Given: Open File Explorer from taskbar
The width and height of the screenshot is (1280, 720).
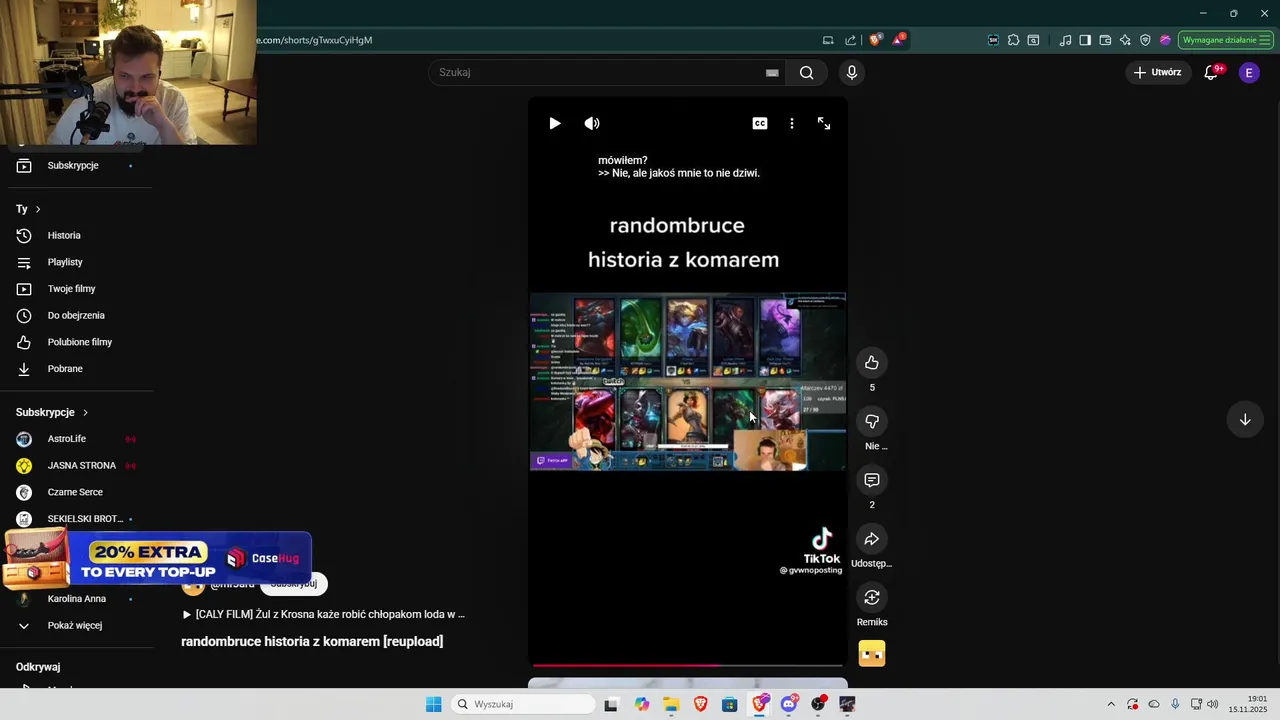Looking at the screenshot, I should coord(671,704).
